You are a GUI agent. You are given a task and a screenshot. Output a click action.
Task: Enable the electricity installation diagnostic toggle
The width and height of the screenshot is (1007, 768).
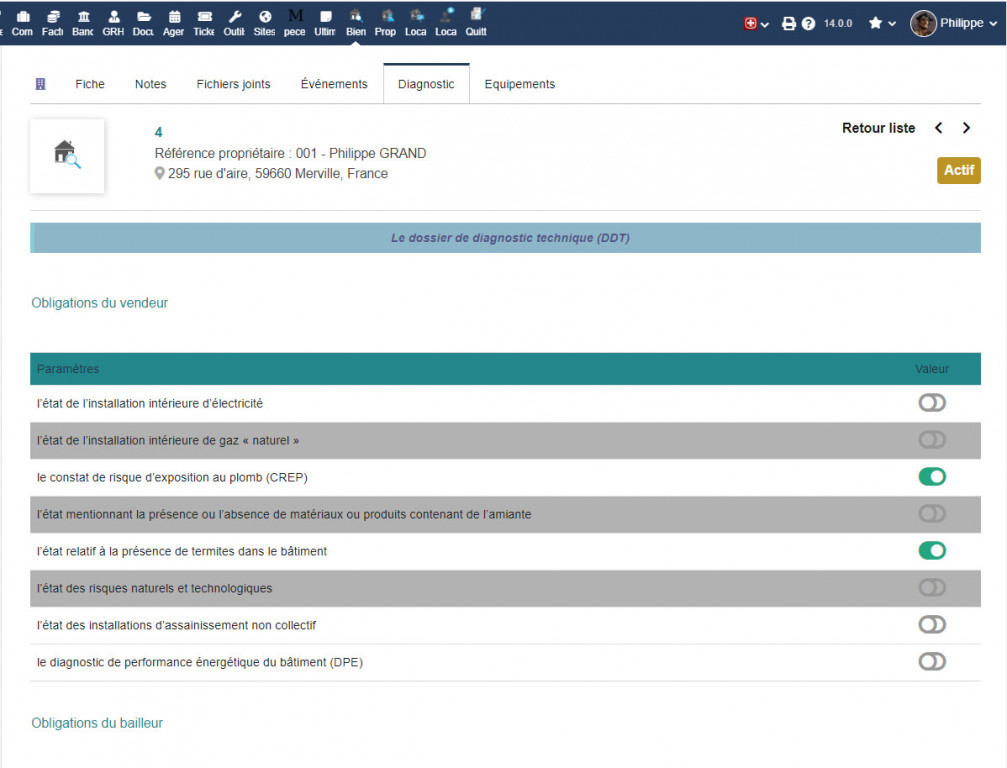(x=932, y=403)
